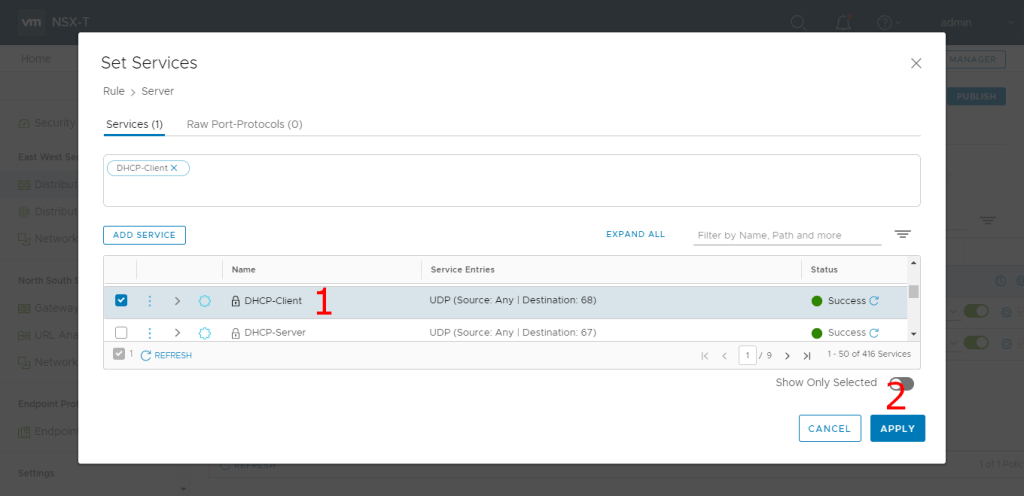Toggle Show Only Selected switch
The width and height of the screenshot is (1024, 496).
(x=901, y=383)
